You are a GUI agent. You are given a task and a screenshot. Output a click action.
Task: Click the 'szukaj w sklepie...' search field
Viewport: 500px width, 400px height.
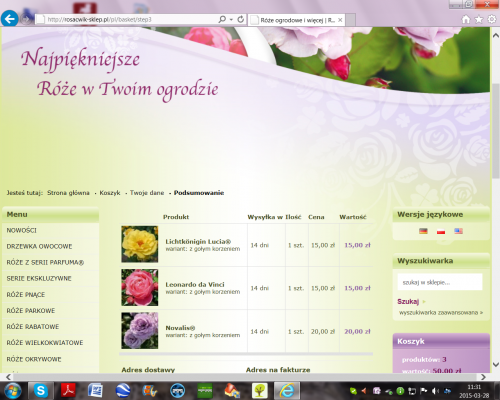pyautogui.click(x=440, y=282)
